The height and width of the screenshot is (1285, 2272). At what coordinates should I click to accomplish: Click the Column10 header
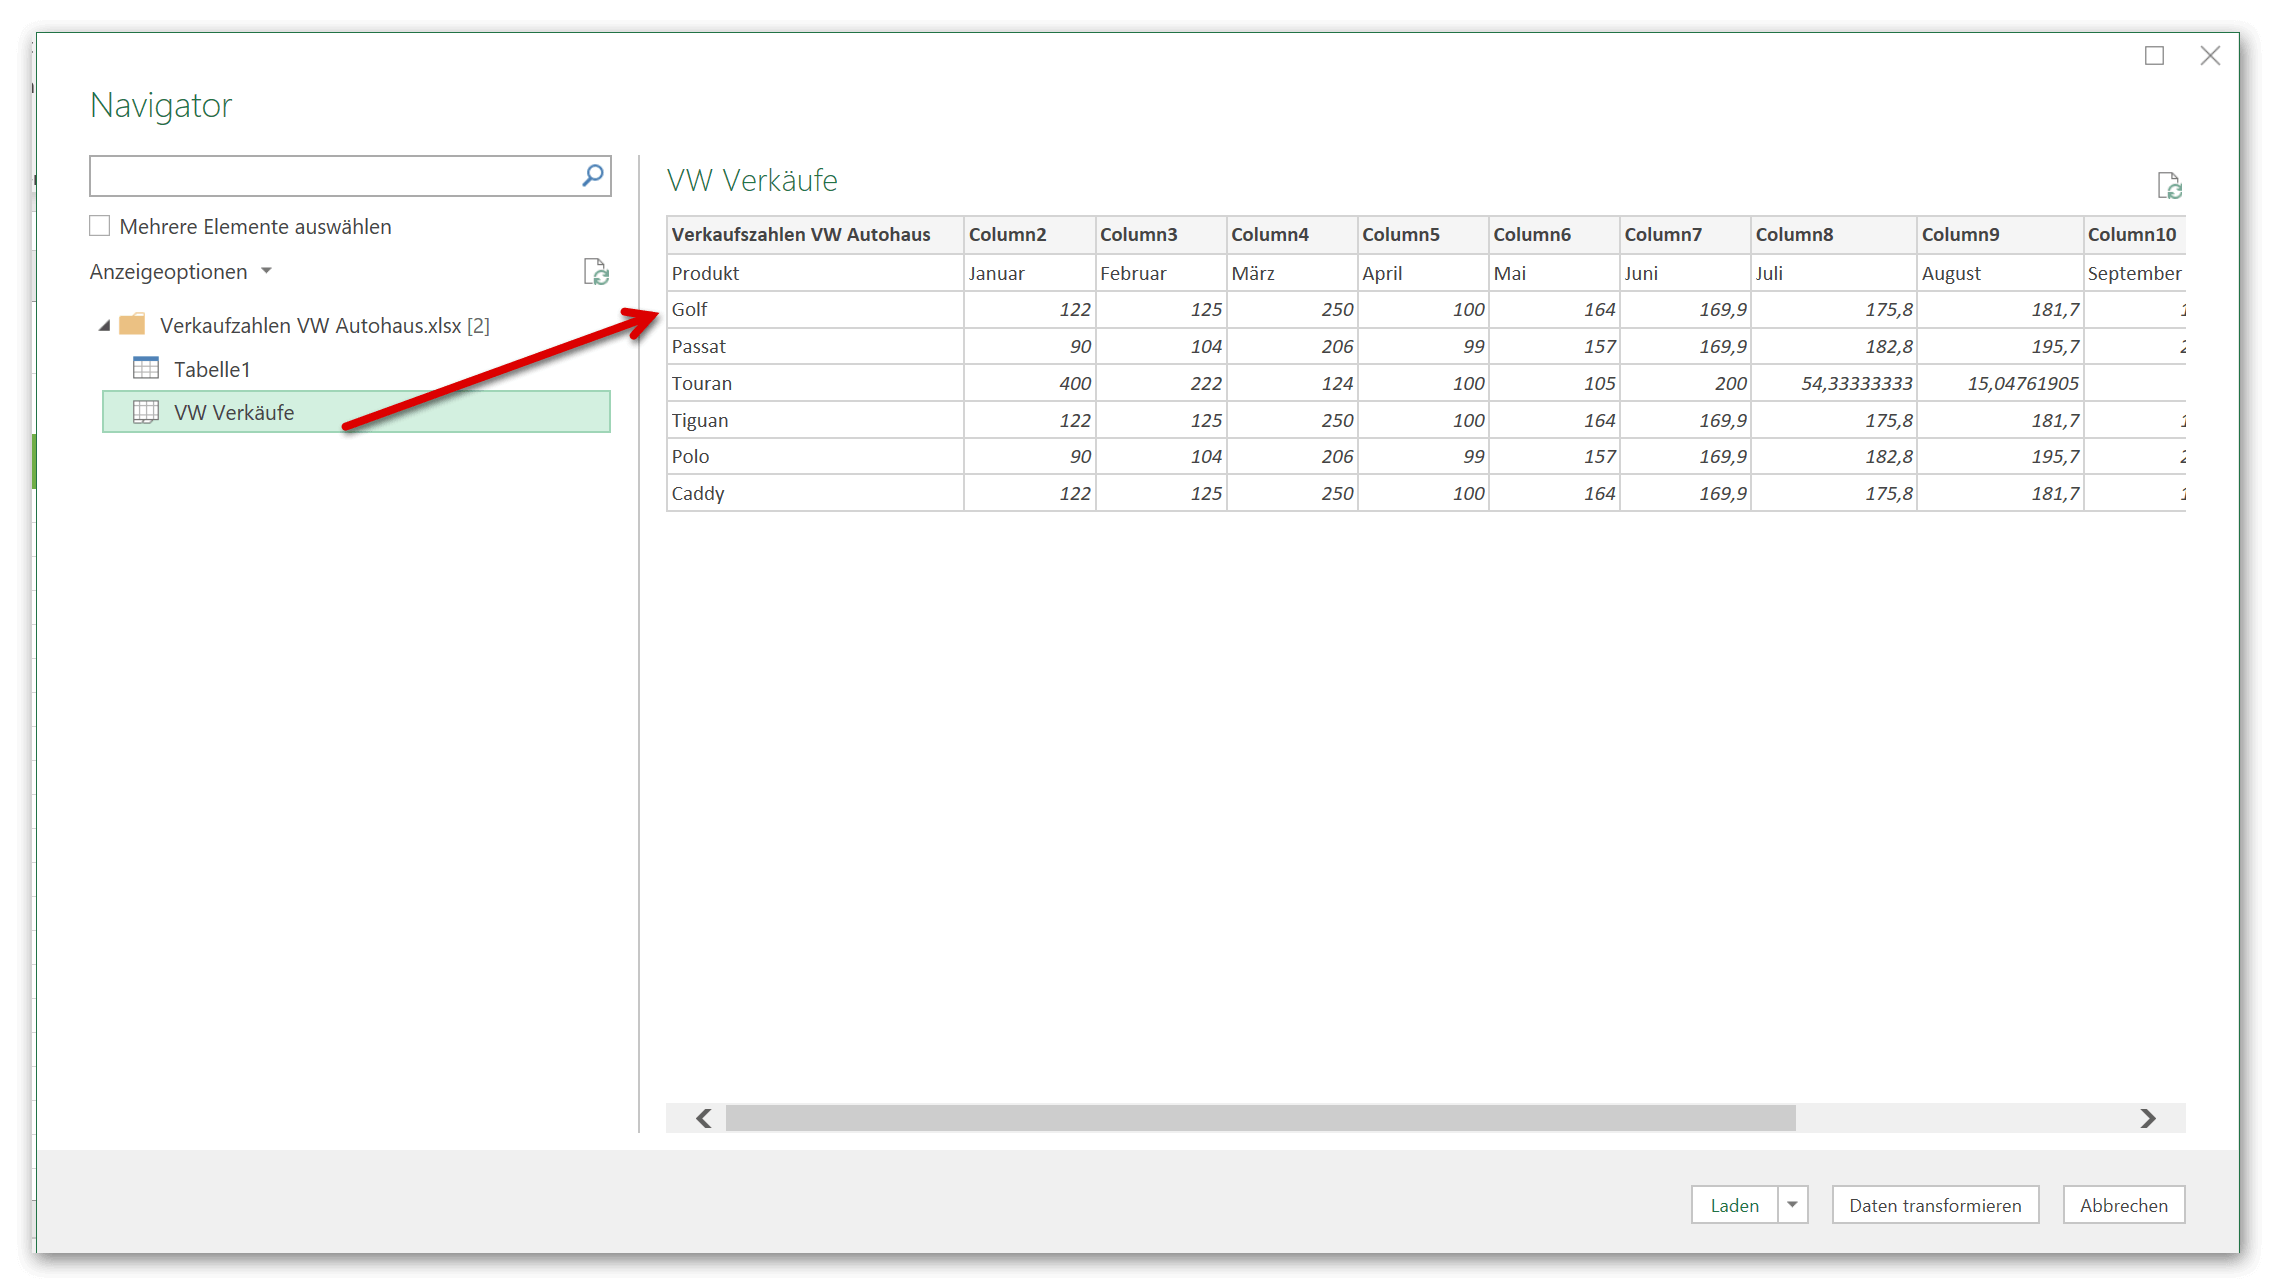tap(2135, 235)
